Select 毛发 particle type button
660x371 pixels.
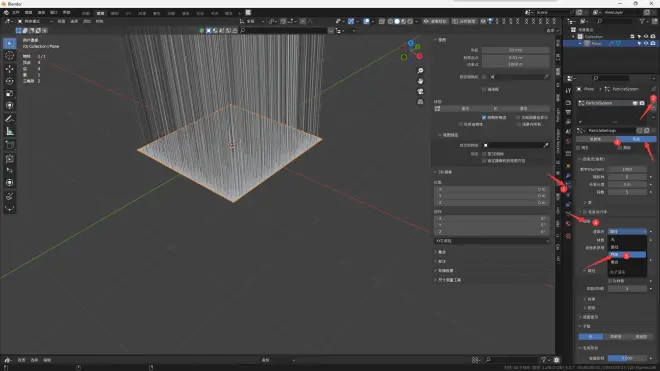coord(636,139)
